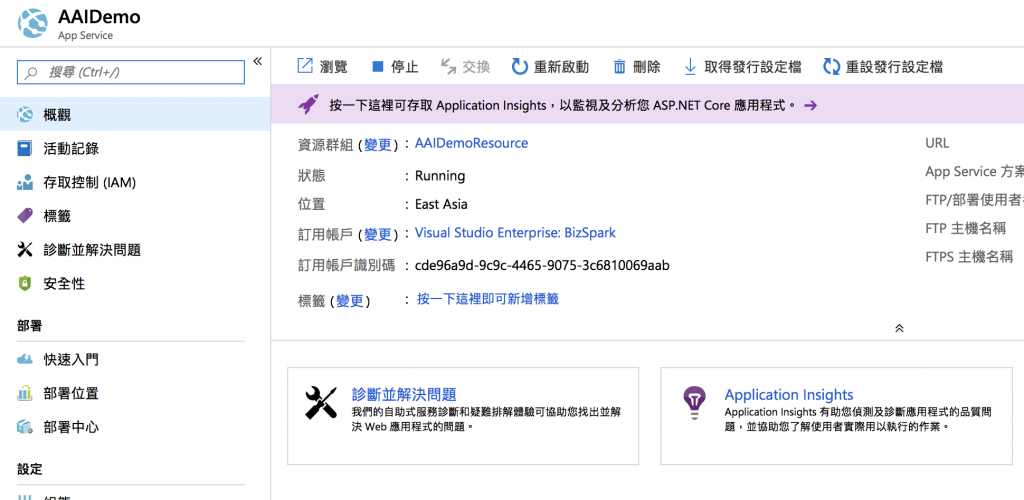Click the 概觀 globe icon in sidebar

pos(25,115)
